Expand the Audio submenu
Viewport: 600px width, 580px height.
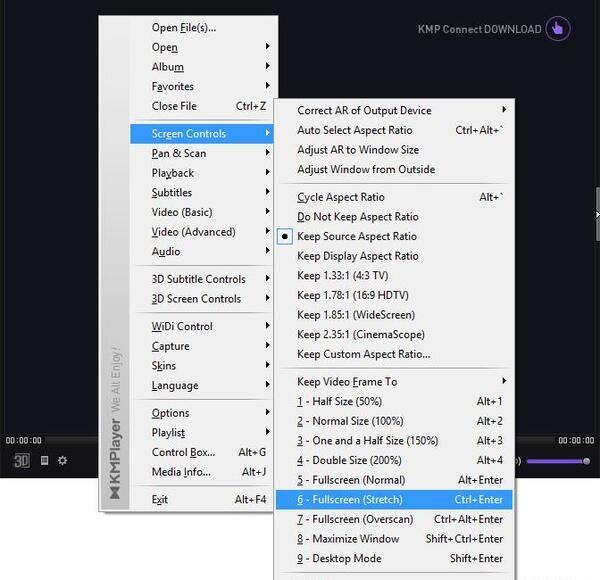pyautogui.click(x=202, y=252)
